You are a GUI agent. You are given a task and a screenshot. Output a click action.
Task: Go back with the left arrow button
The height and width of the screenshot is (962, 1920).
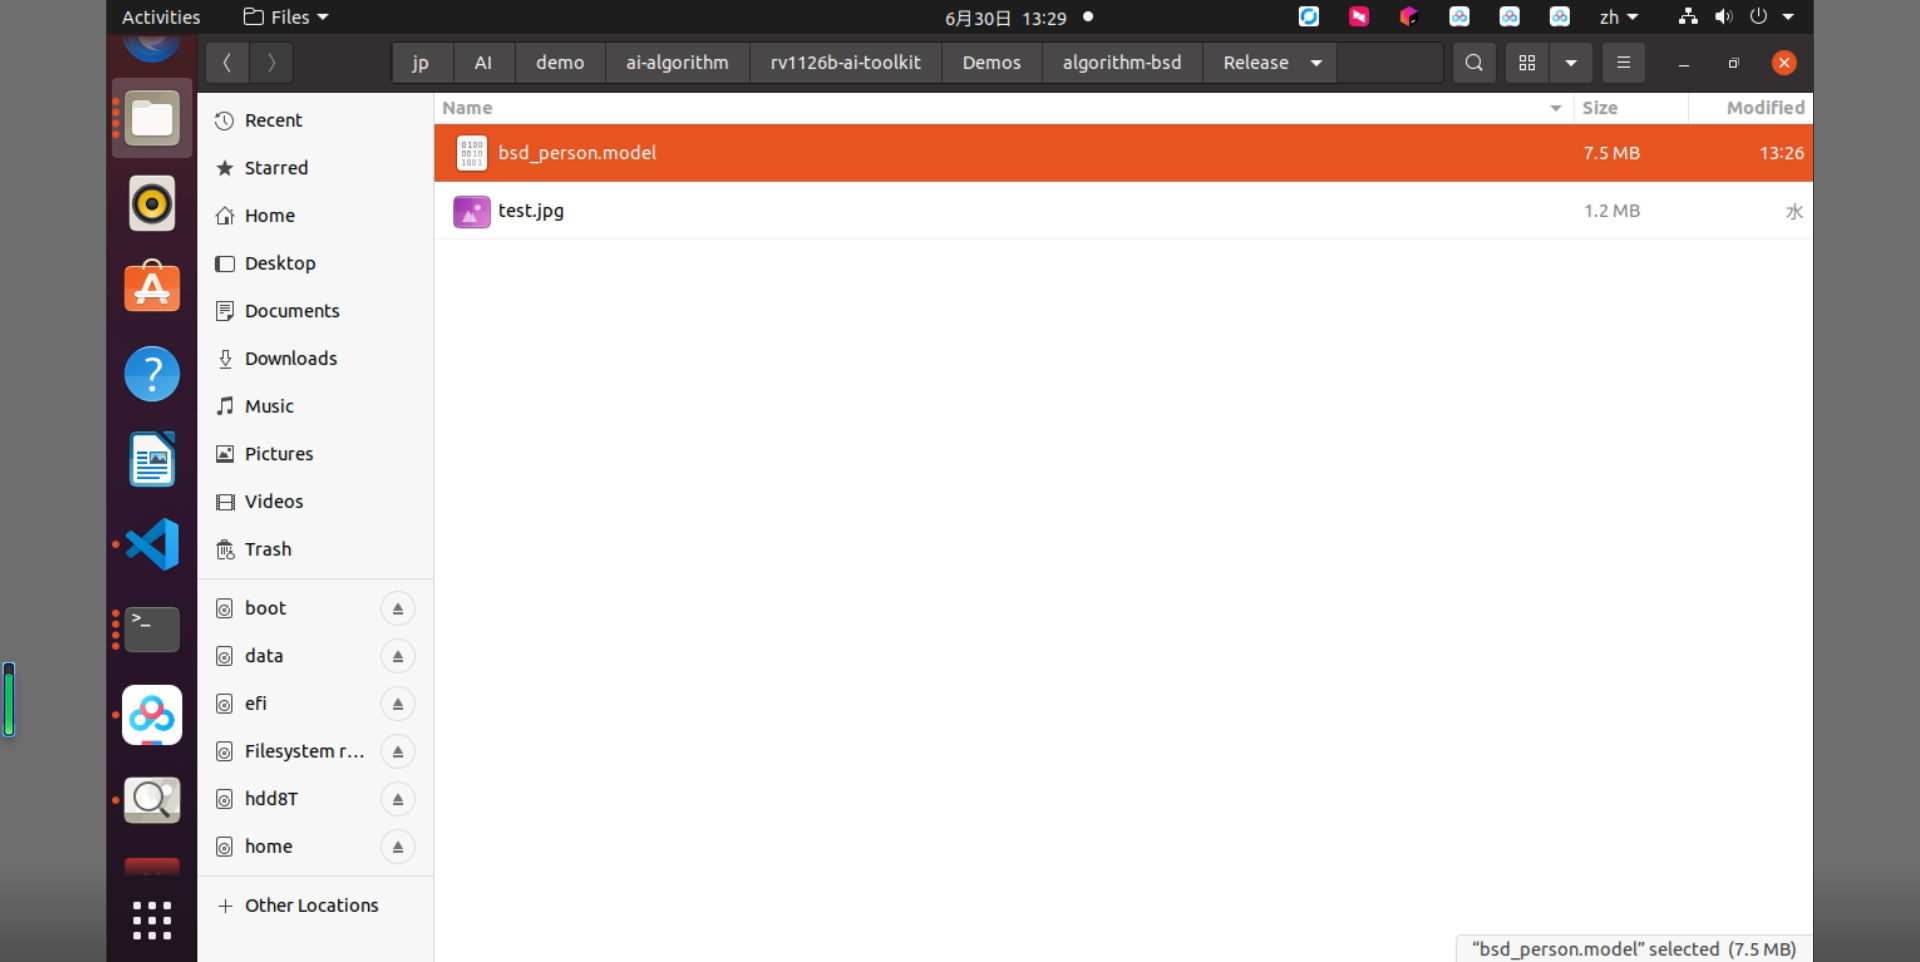point(228,63)
